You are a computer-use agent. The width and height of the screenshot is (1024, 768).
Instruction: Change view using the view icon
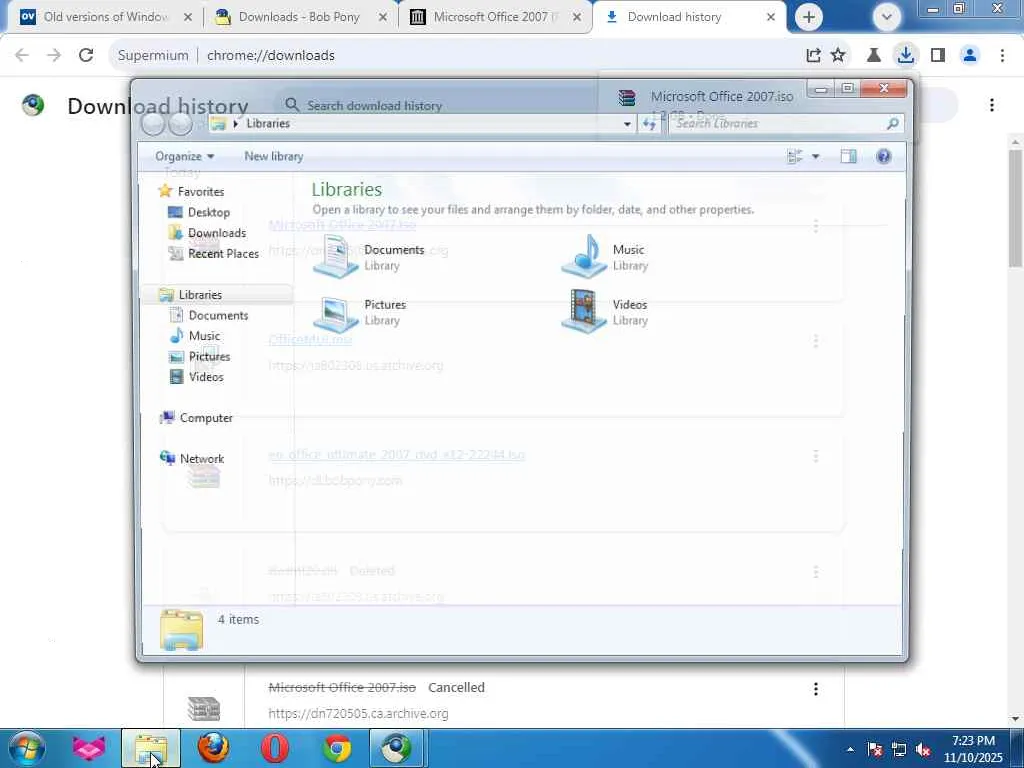point(795,156)
